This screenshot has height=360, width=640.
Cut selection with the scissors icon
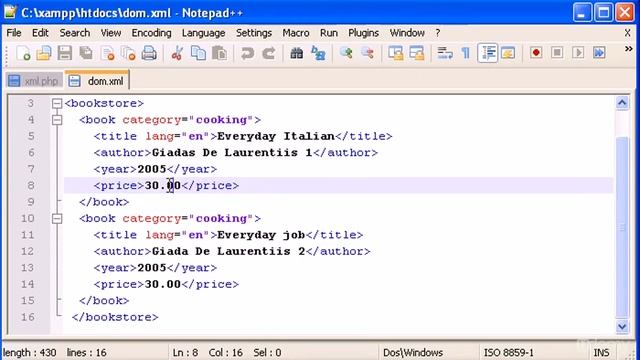click(x=177, y=53)
